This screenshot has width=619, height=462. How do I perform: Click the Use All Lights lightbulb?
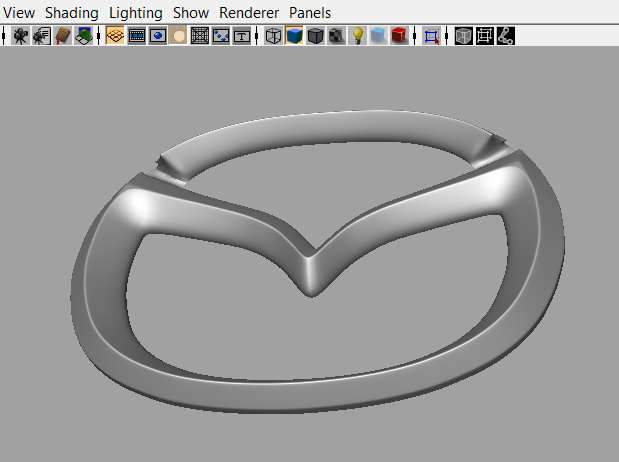coord(357,36)
